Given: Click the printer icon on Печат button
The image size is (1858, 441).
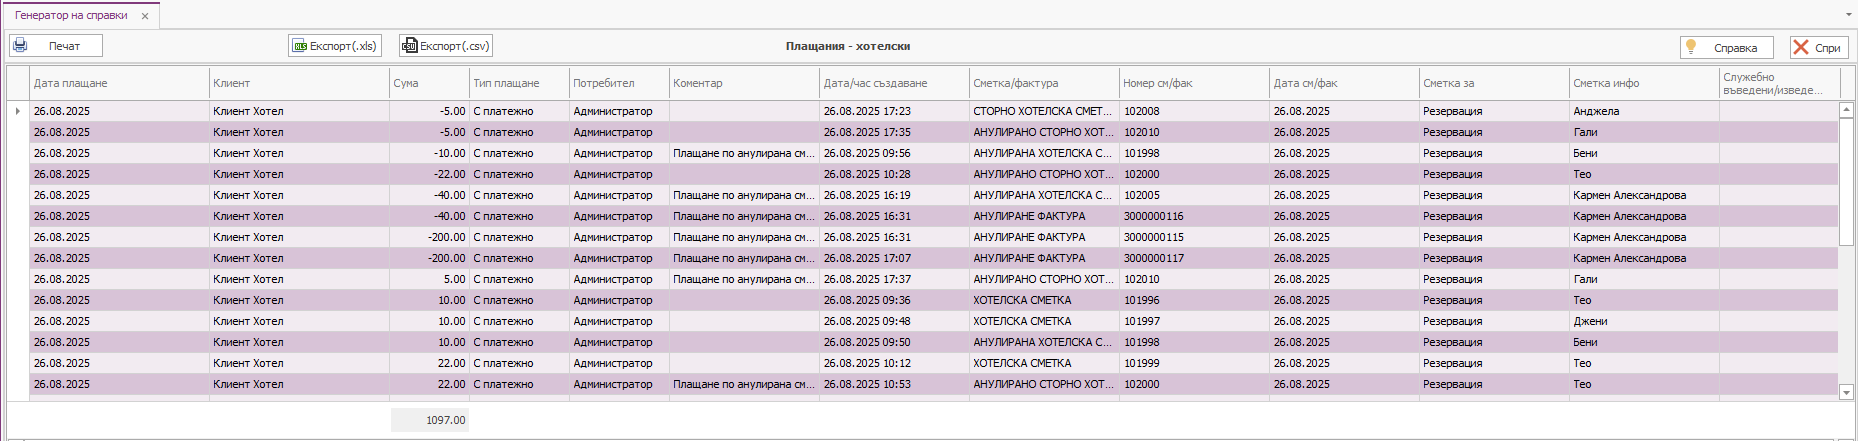Looking at the screenshot, I should (20, 46).
